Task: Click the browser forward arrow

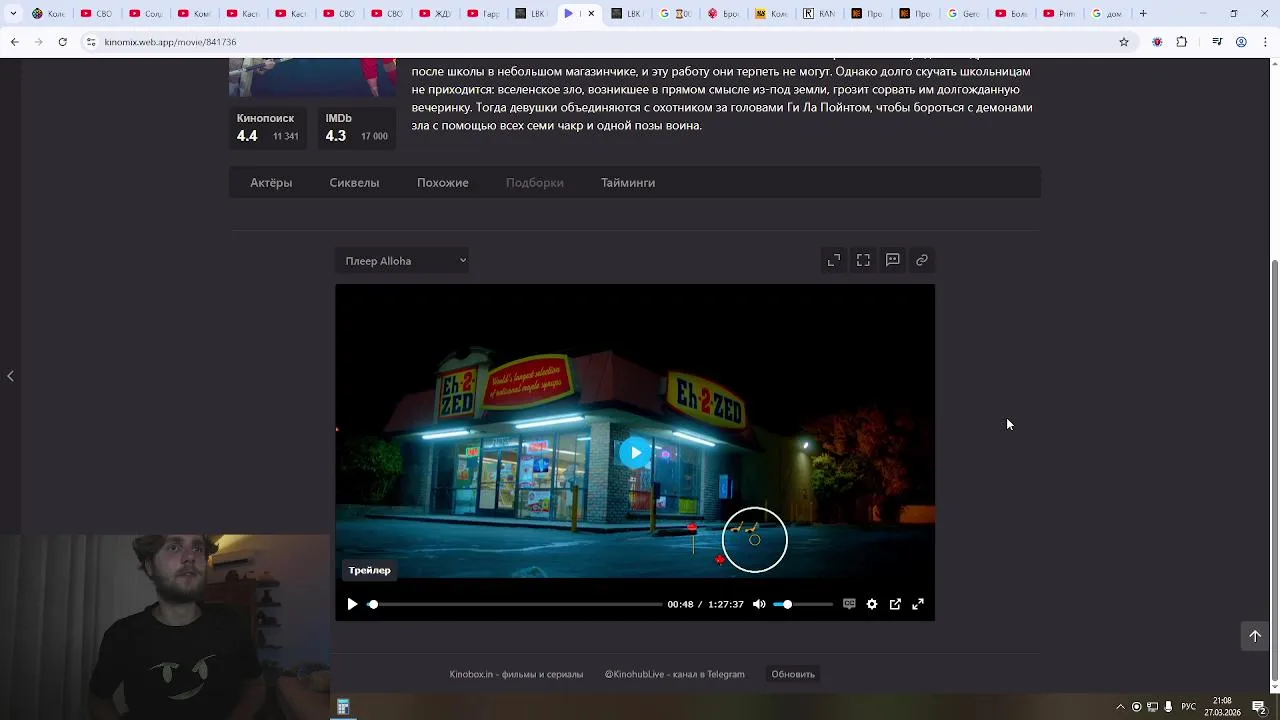Action: pos(38,42)
